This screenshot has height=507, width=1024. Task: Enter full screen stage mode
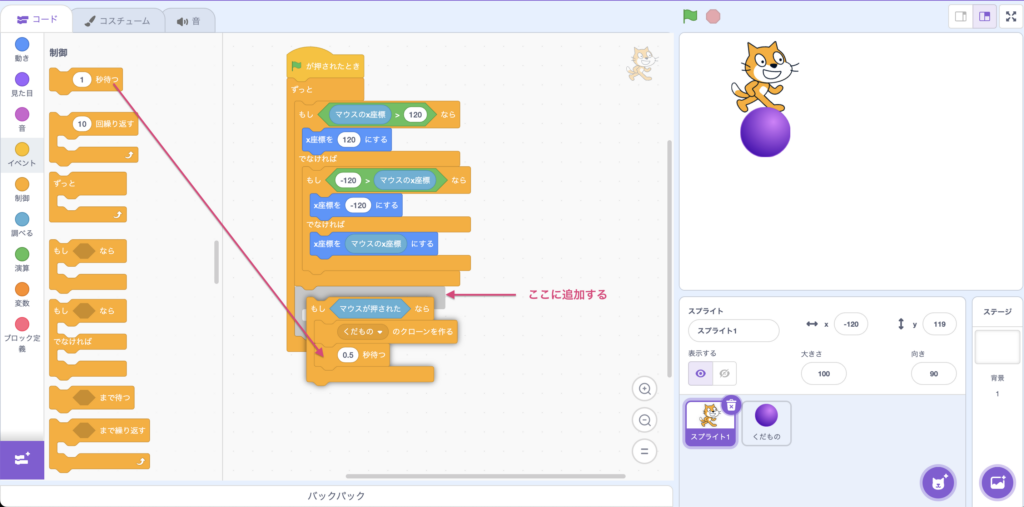pos(1010,16)
